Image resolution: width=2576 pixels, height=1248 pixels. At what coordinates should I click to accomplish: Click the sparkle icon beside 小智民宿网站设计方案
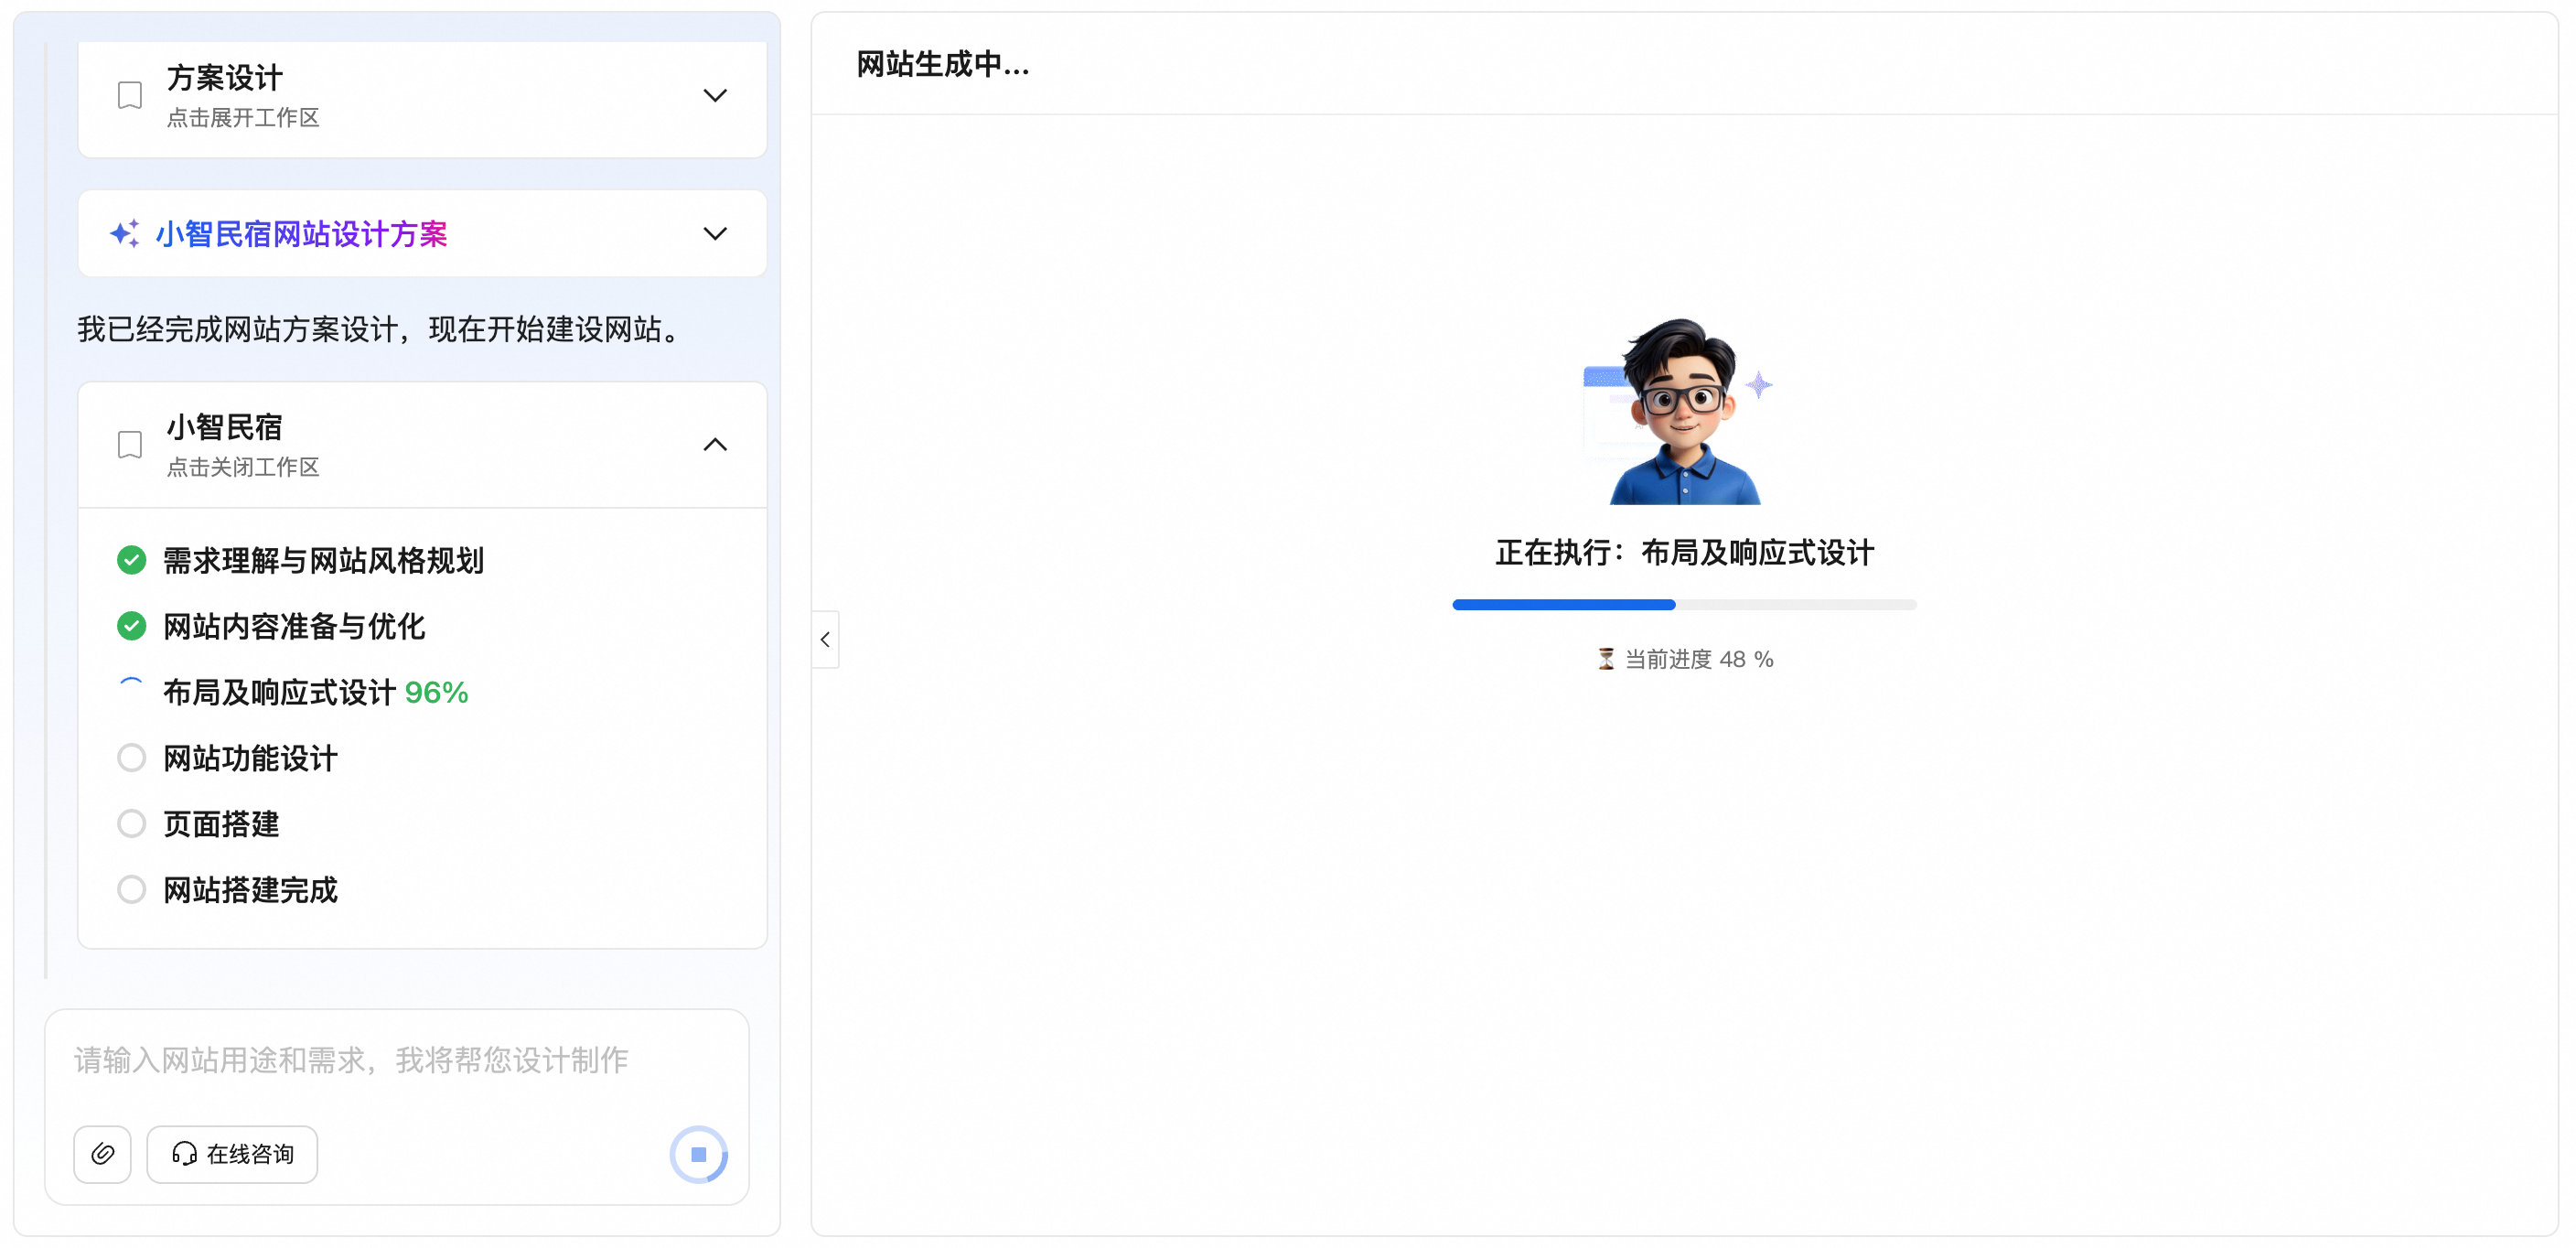[x=125, y=234]
